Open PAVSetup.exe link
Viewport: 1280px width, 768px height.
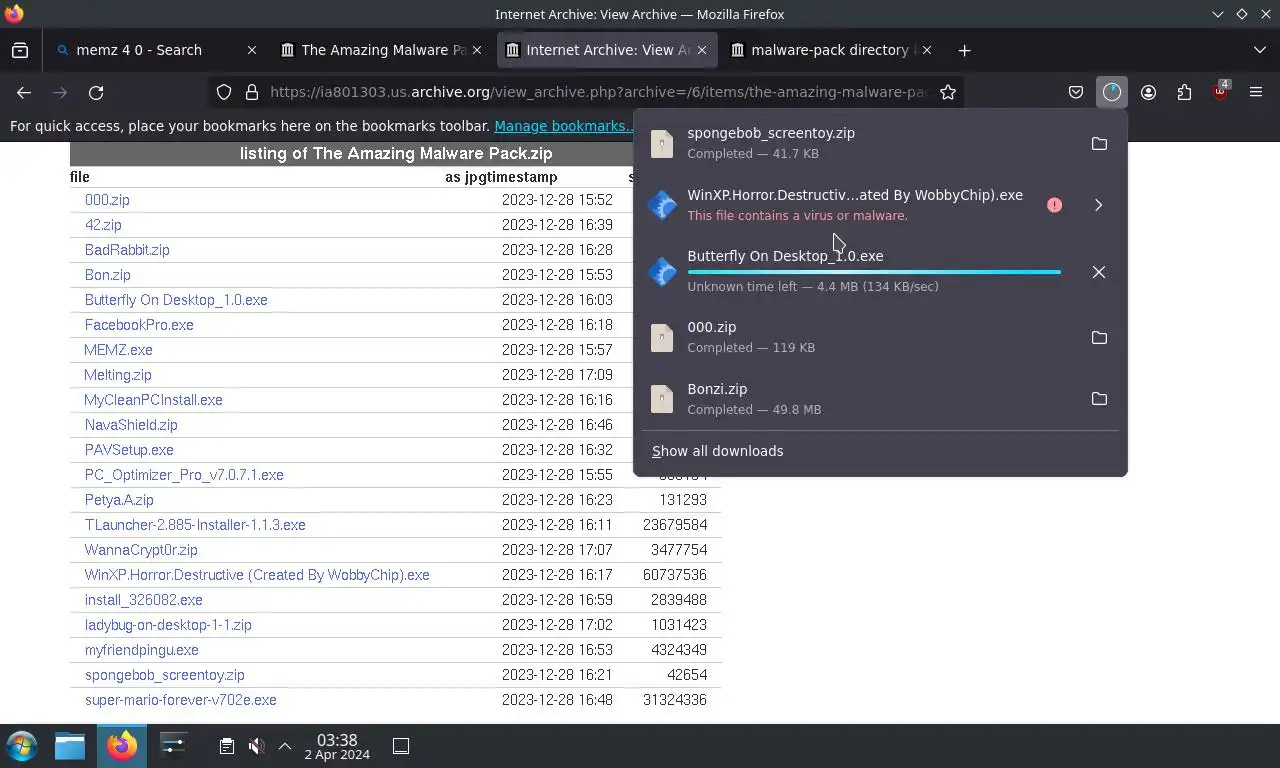pyautogui.click(x=129, y=450)
